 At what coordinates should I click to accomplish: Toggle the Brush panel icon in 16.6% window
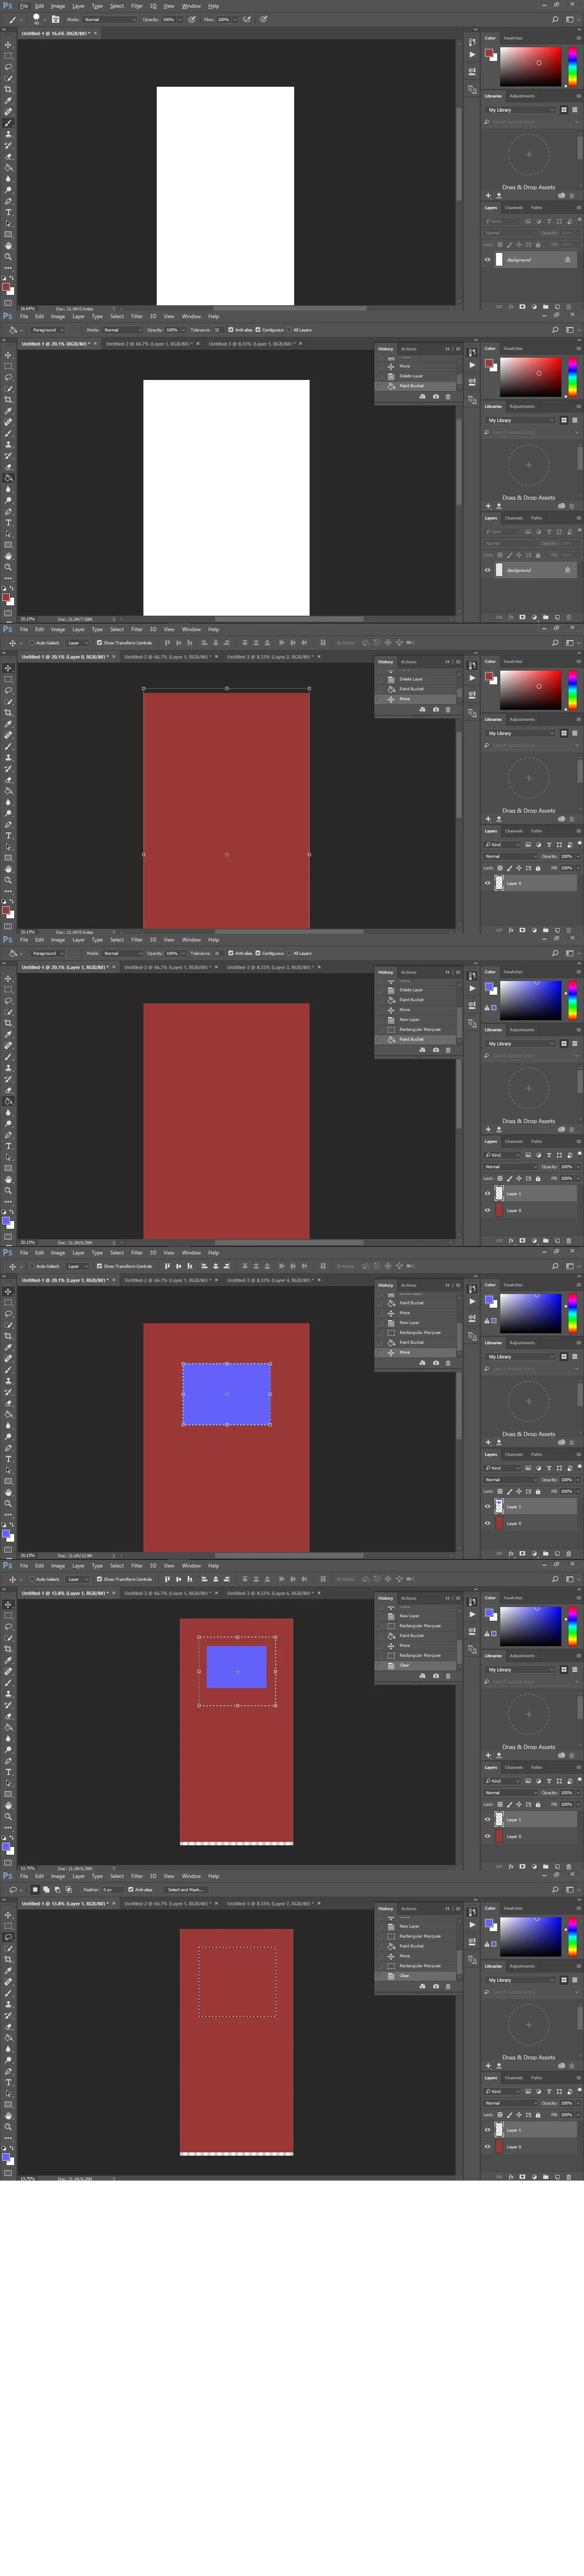(x=55, y=19)
